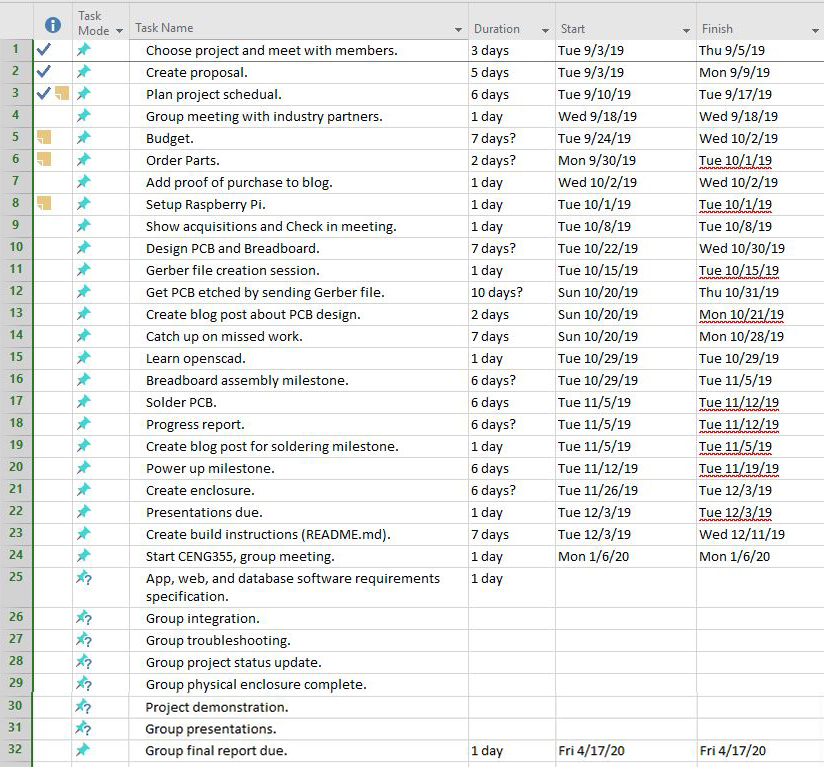Viewport: 824px width, 767px height.
Task: Click task mode pin for Add proof of purchase row
Action: point(84,182)
